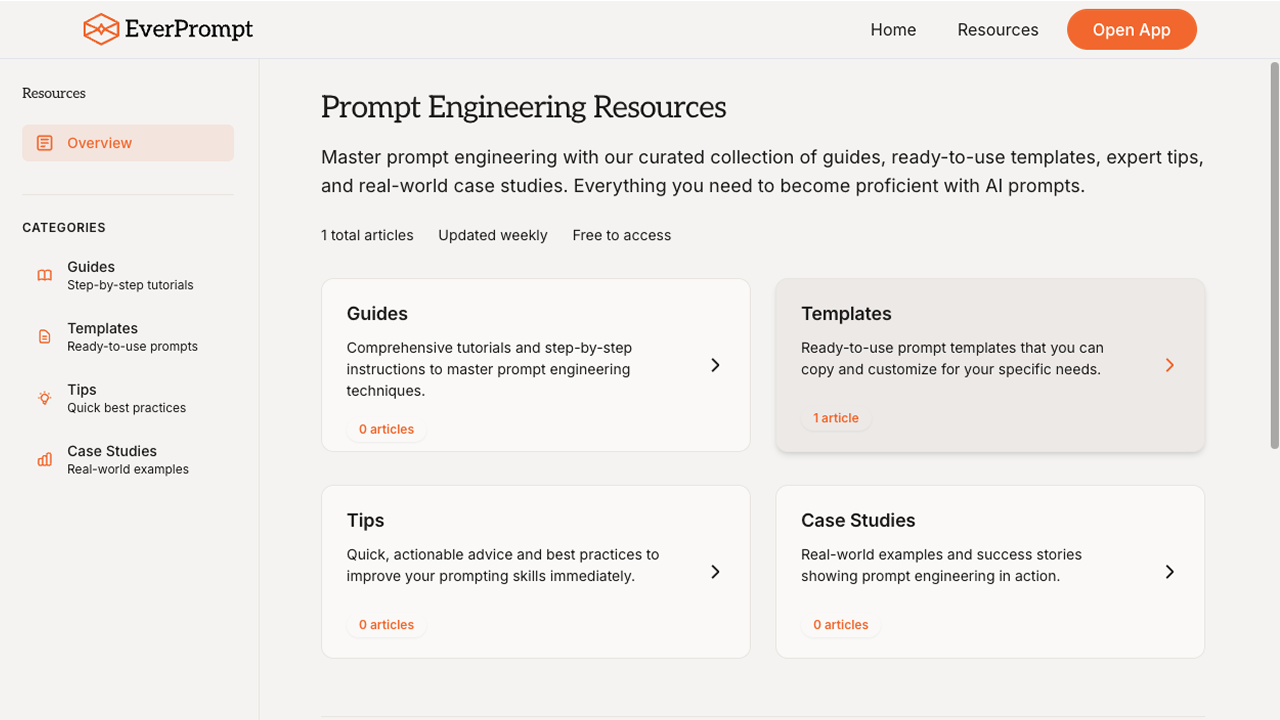Click the '0 articles' badge on Case Studies
Viewport: 1280px width, 720px height.
click(x=841, y=624)
